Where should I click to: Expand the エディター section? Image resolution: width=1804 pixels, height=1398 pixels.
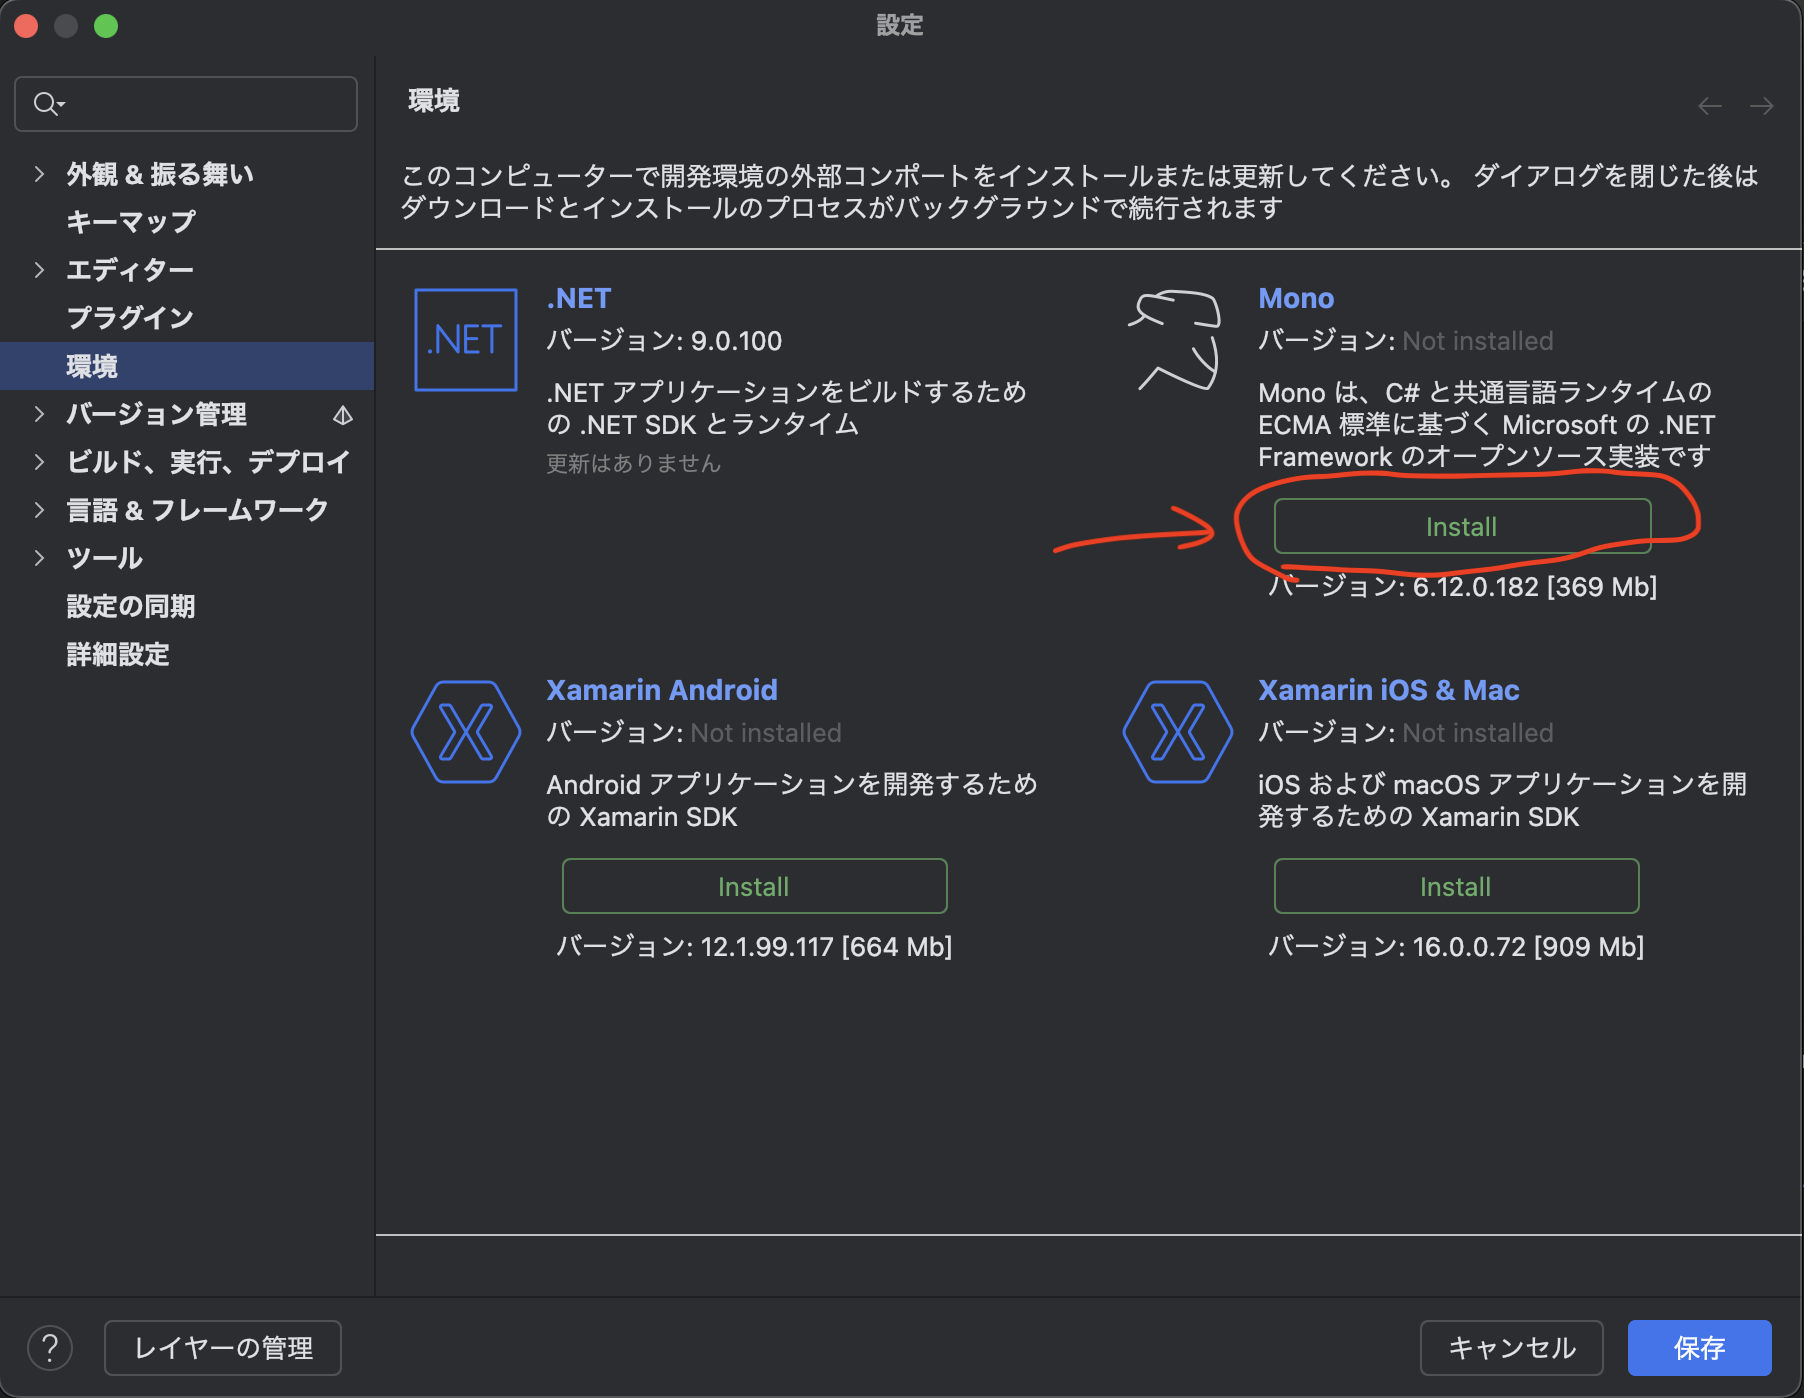click(39, 270)
